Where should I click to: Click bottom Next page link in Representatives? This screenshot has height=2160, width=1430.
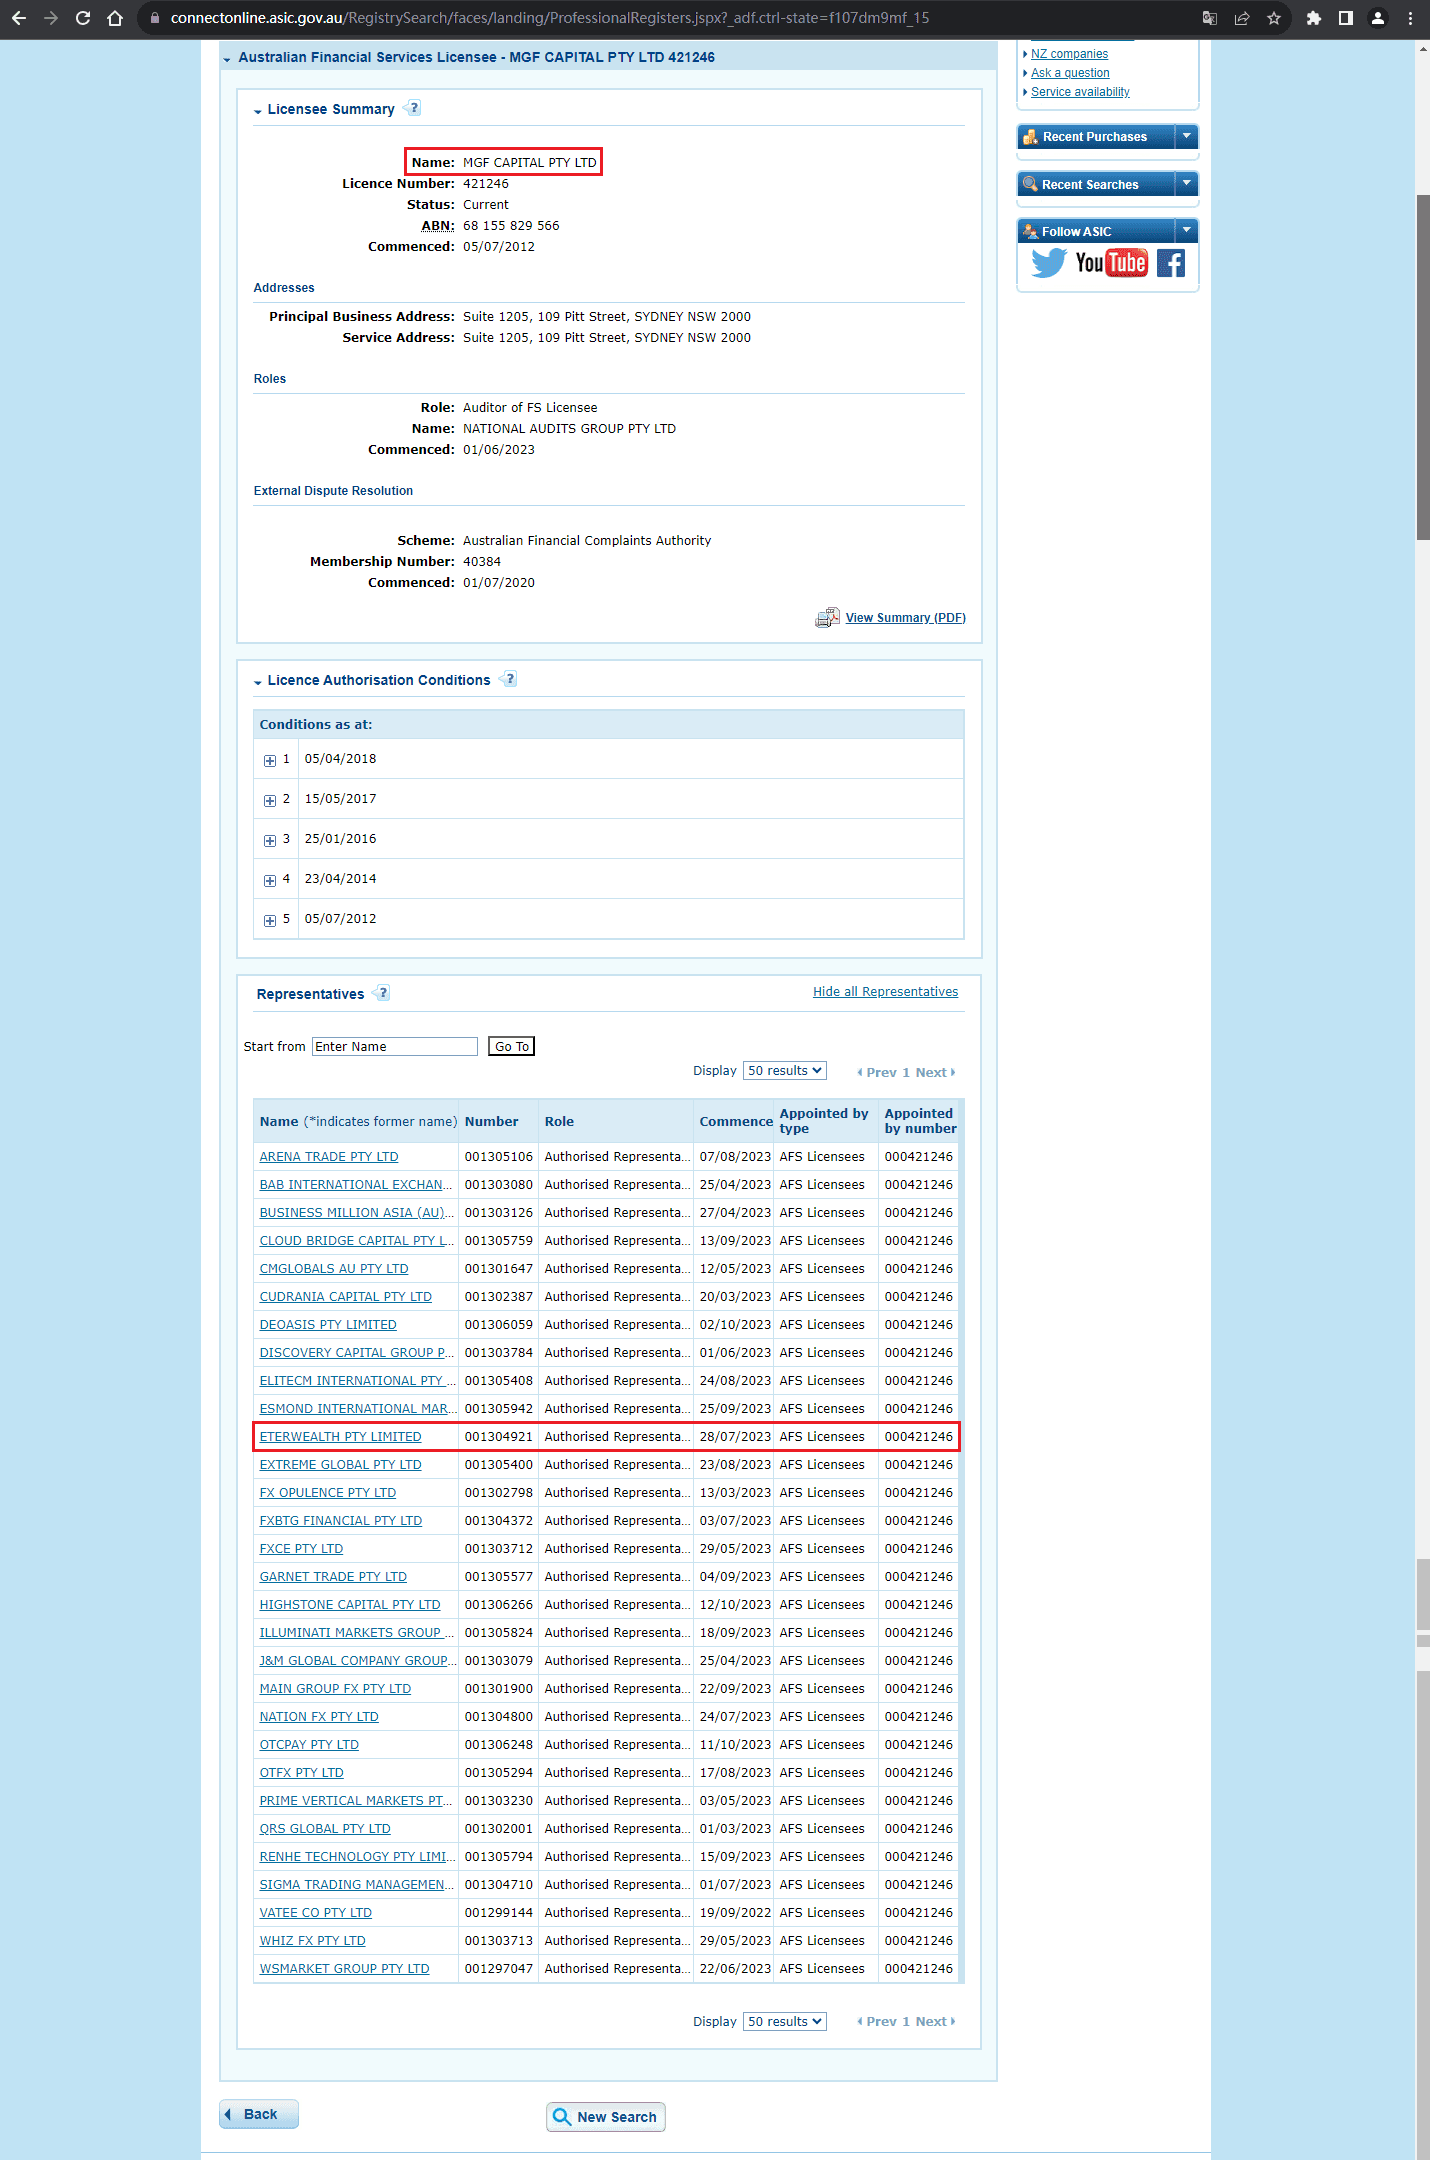[935, 2021]
